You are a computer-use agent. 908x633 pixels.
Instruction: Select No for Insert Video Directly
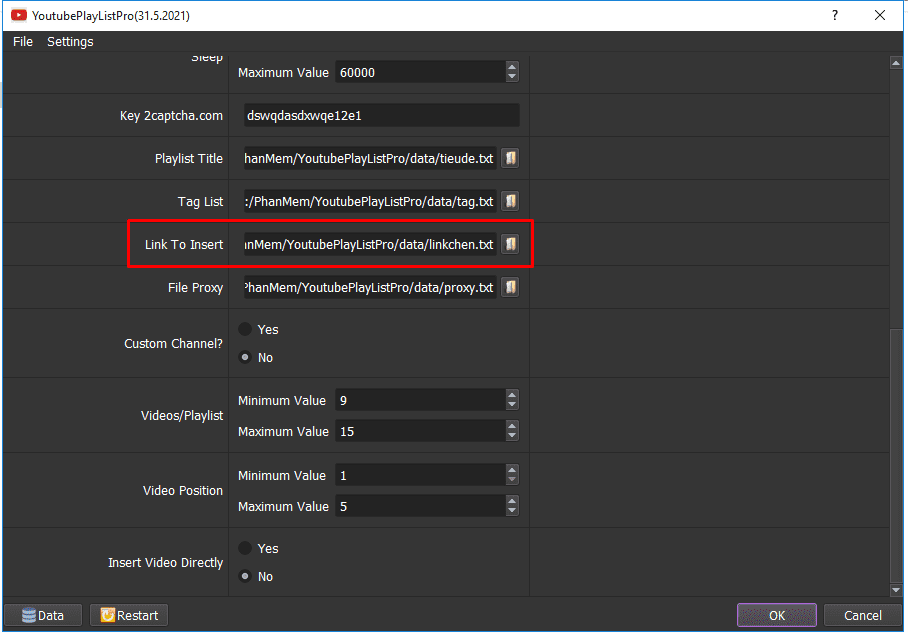pyautogui.click(x=246, y=576)
